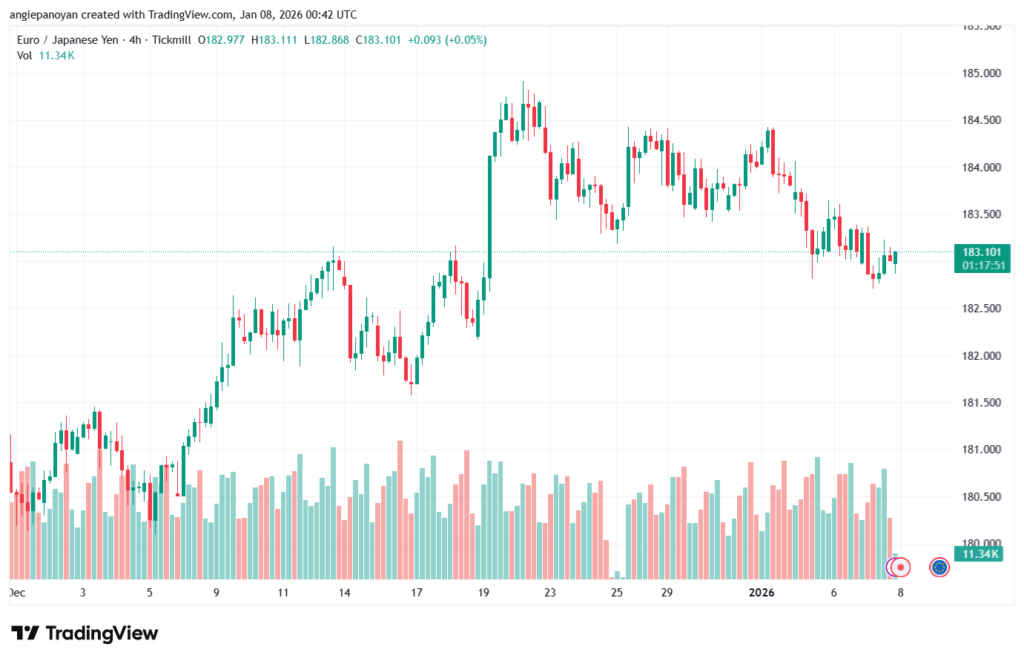The height and width of the screenshot is (661, 1024).
Task: Click the 184.500 price scale label
Action: (979, 121)
